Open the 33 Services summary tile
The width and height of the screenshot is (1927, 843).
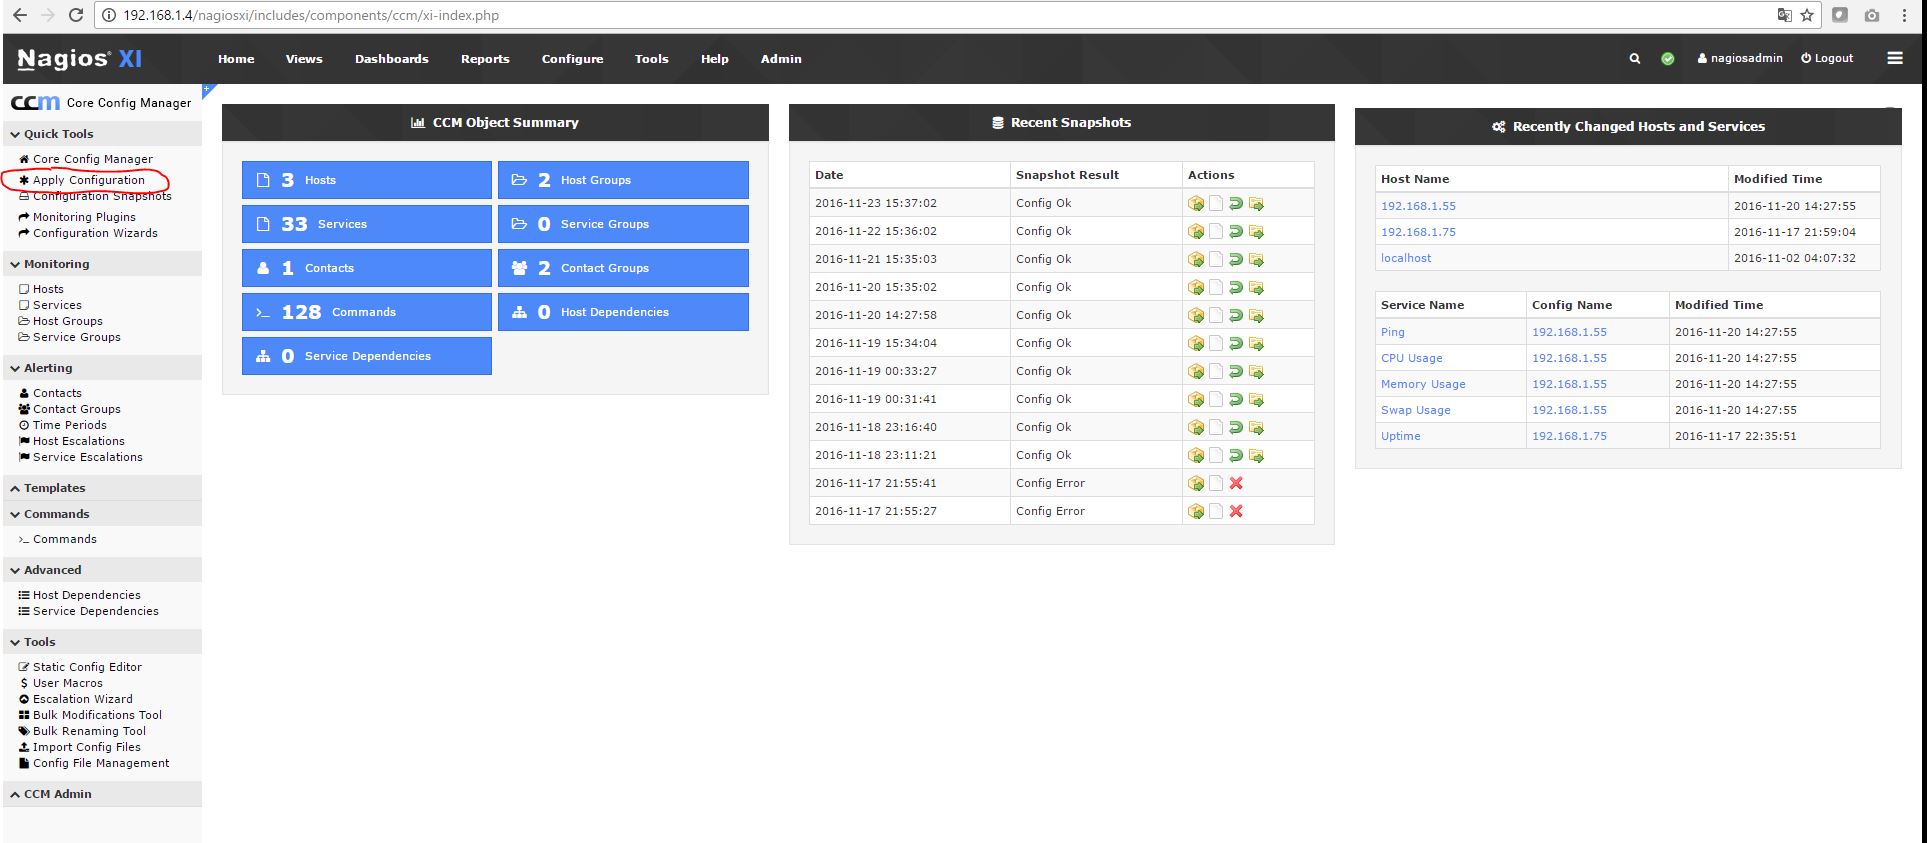[x=367, y=224]
